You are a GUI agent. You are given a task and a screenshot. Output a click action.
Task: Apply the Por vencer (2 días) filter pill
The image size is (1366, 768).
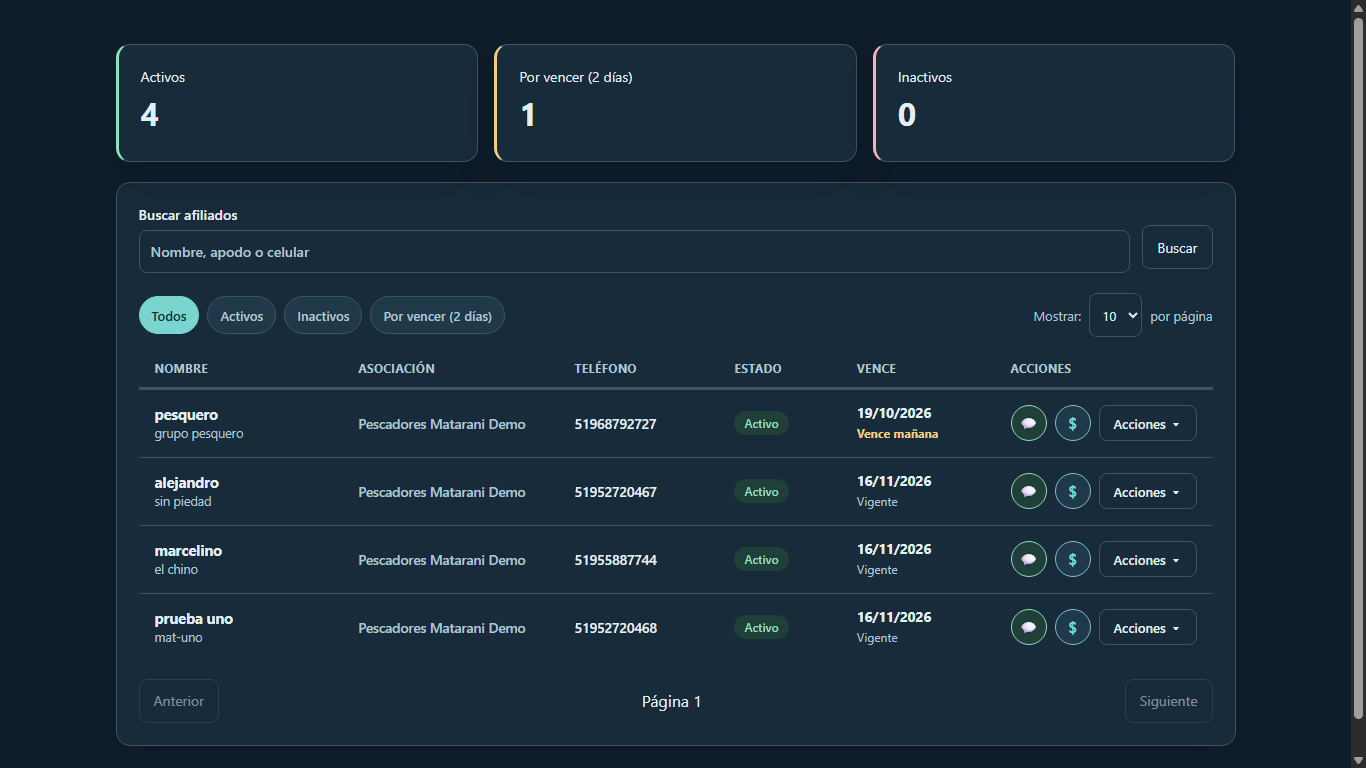coord(438,315)
